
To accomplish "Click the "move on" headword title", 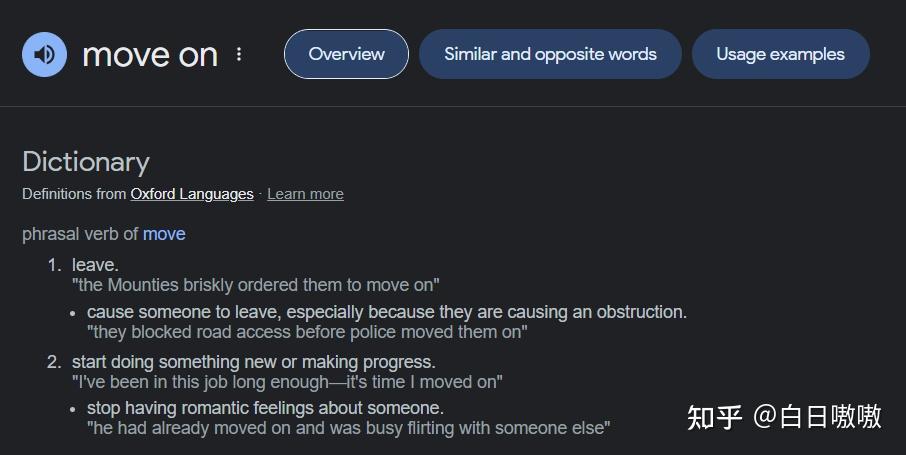I will (150, 55).
